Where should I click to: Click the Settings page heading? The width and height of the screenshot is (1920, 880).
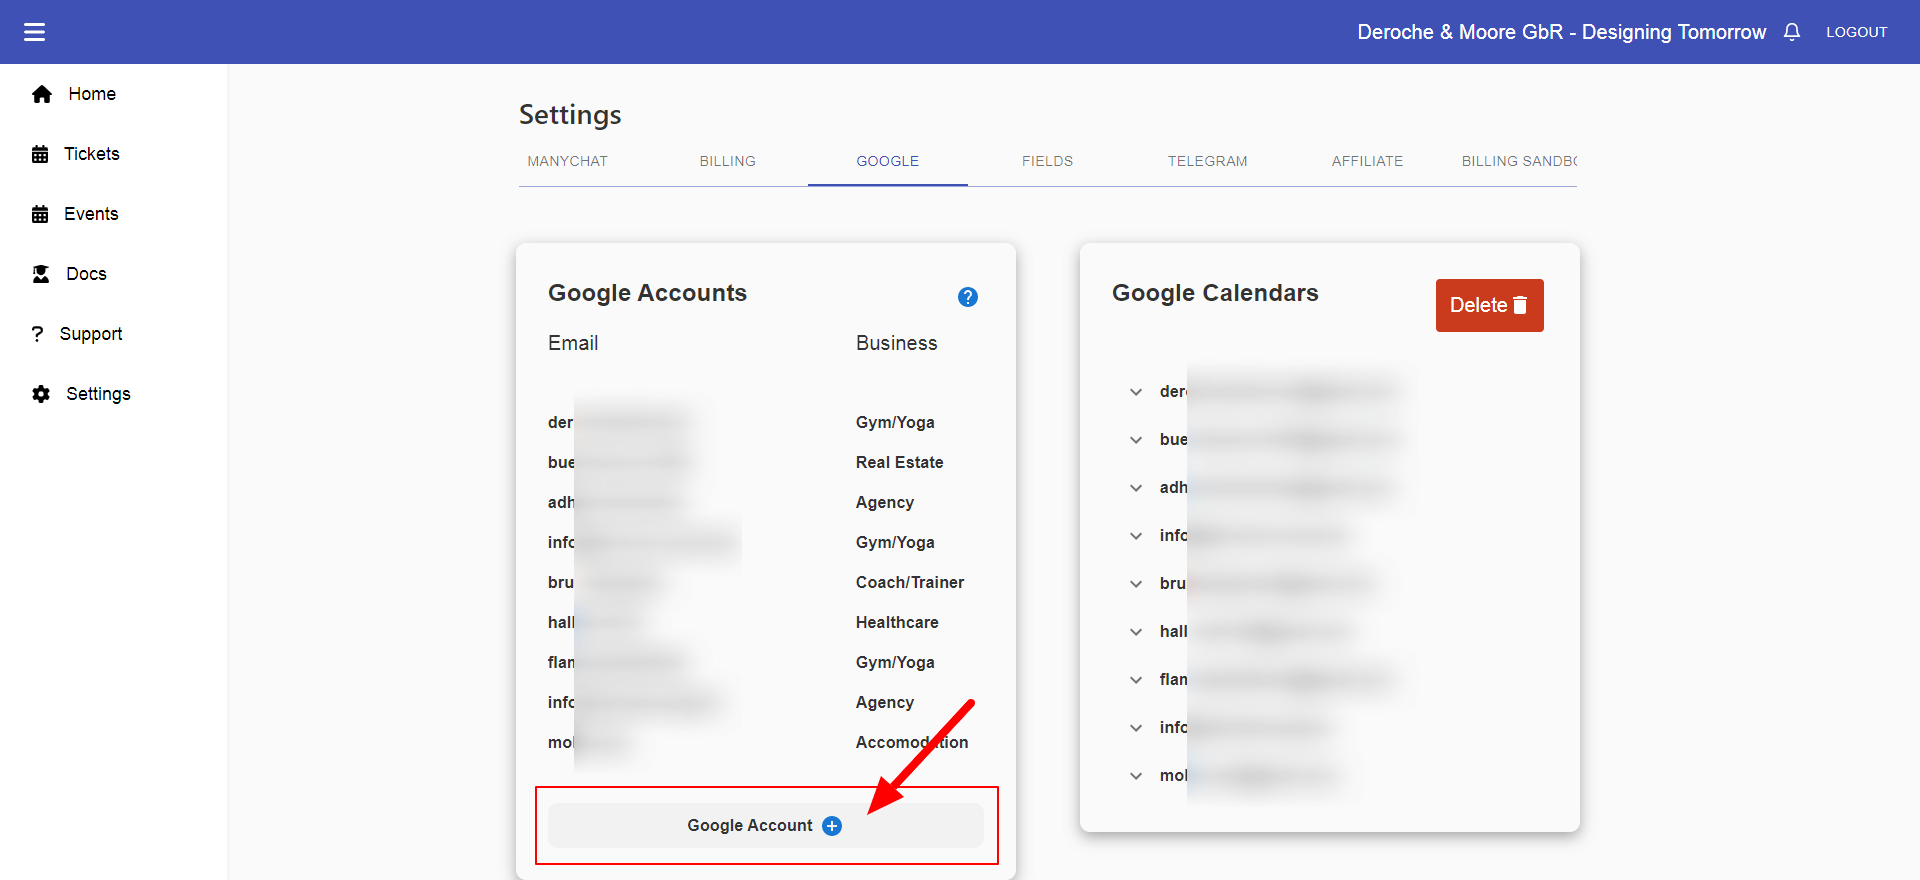coord(570,115)
